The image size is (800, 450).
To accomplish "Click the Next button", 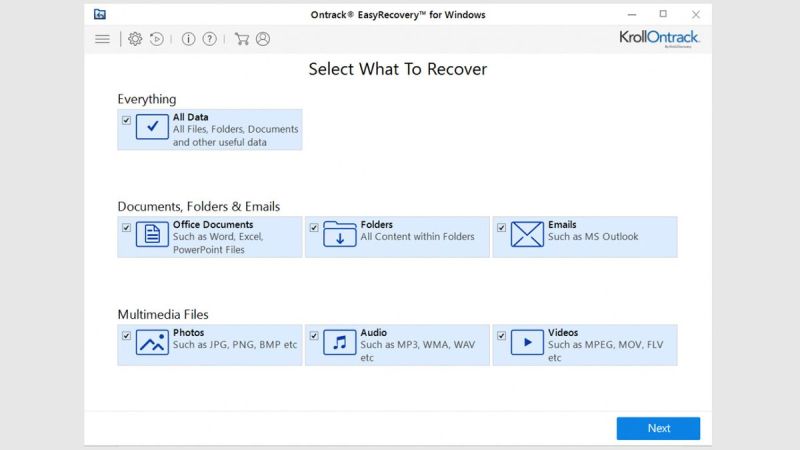I will (x=658, y=428).
